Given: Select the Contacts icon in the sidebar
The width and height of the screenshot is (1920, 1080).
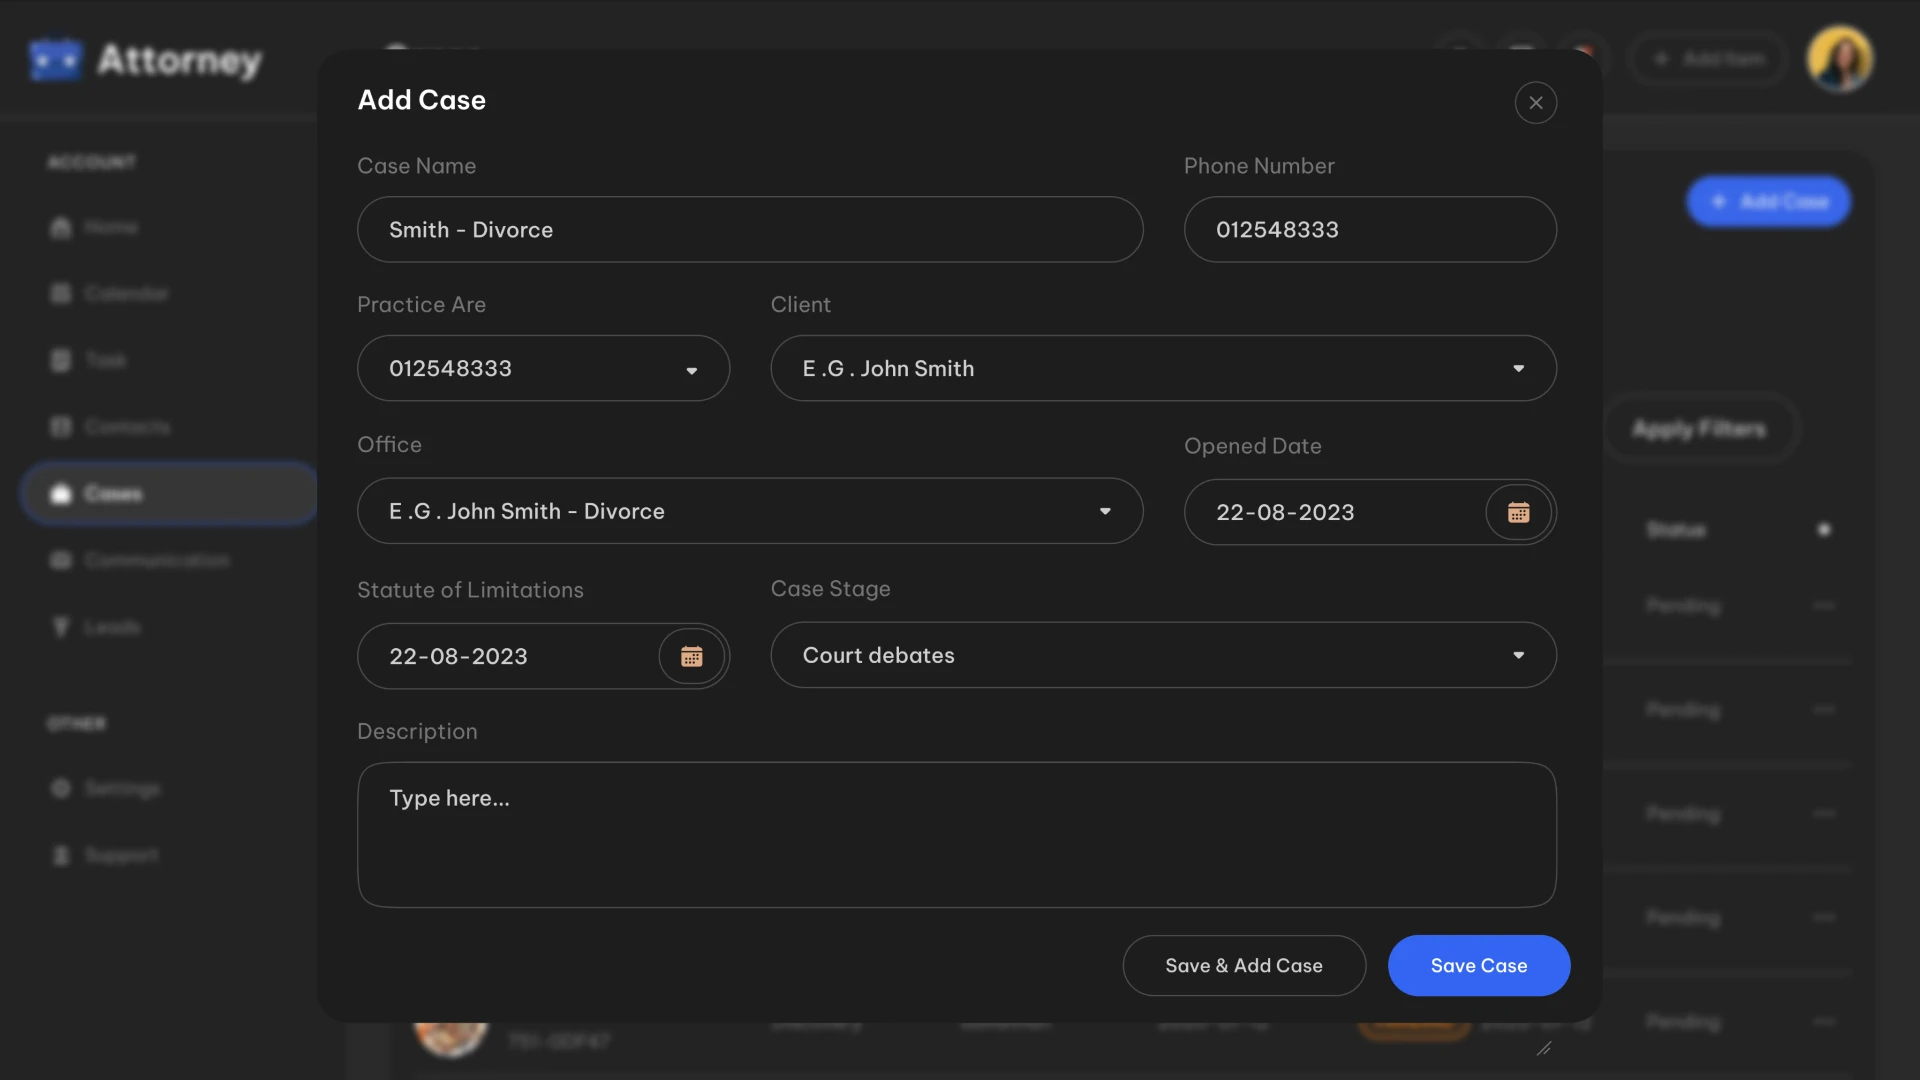Looking at the screenshot, I should tap(62, 427).
